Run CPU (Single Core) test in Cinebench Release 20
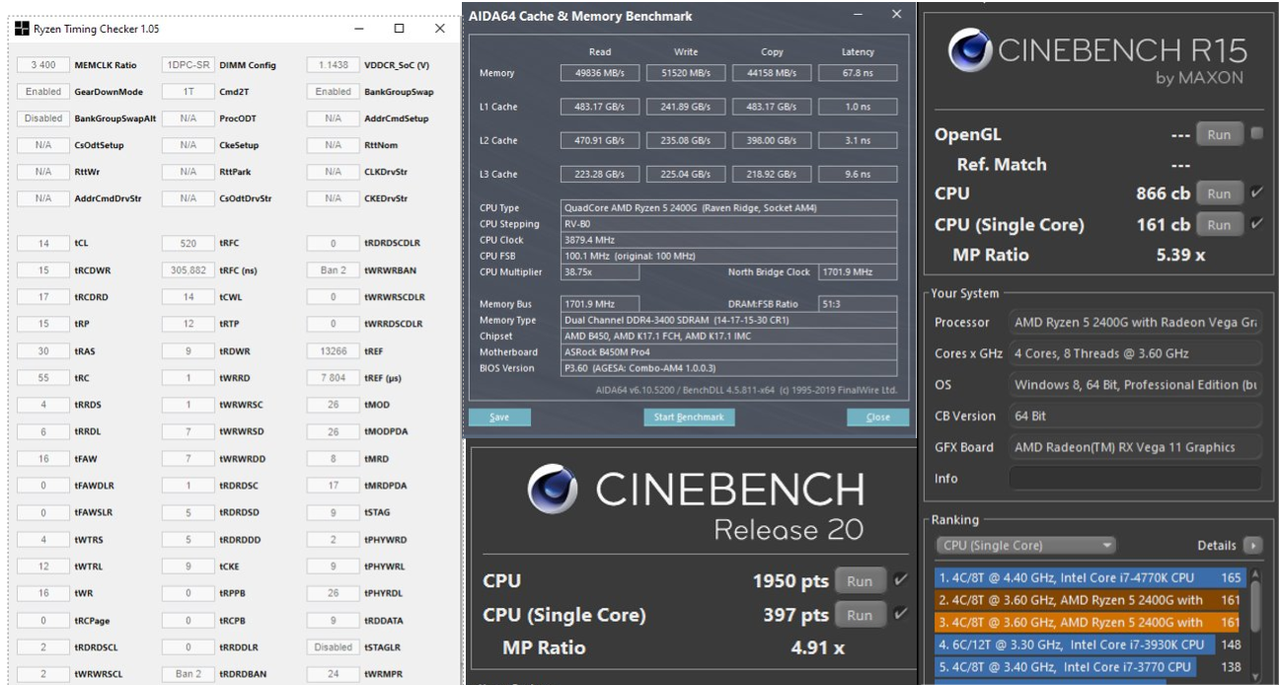Viewport: 1280px width, 685px height. (x=860, y=615)
